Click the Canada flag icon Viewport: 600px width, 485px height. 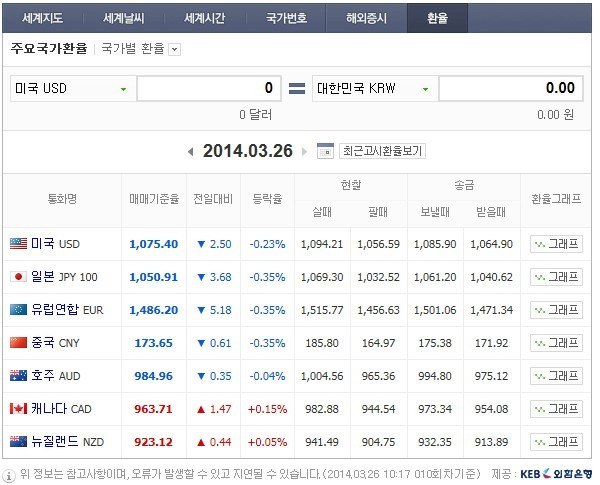pyautogui.click(x=18, y=408)
